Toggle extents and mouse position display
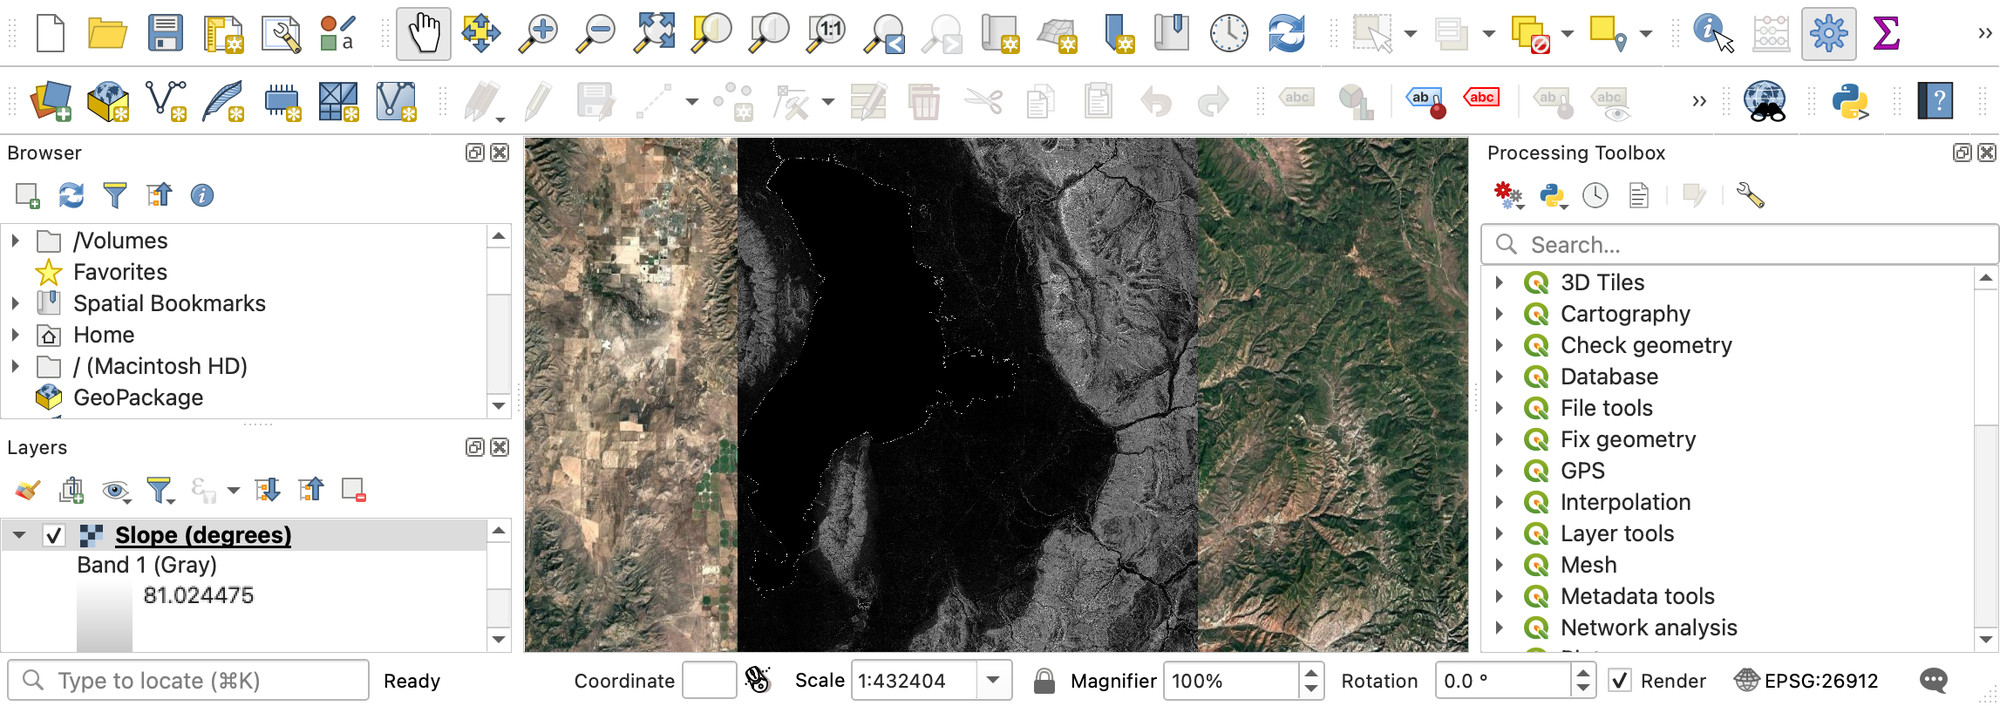The height and width of the screenshot is (706, 2000). tap(758, 681)
